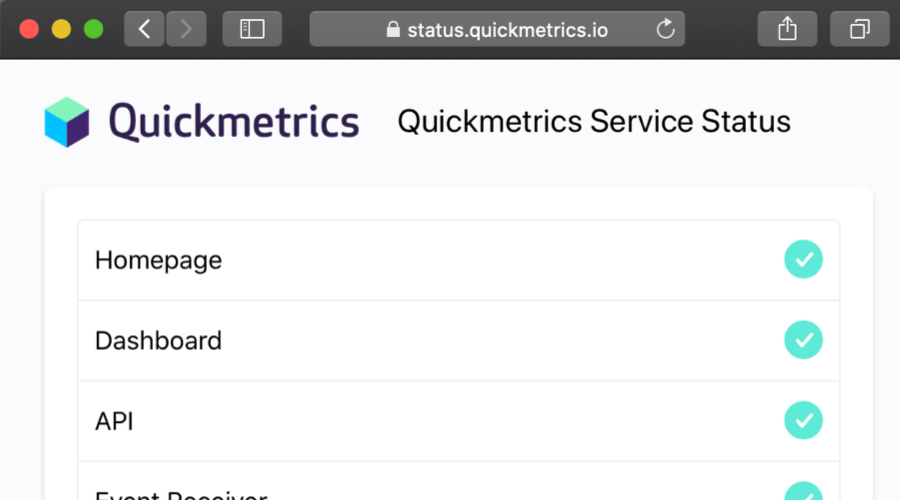Viewport: 900px width, 500px height.
Task: Click the Quickmetrics cube logo
Action: pyautogui.click(x=67, y=122)
